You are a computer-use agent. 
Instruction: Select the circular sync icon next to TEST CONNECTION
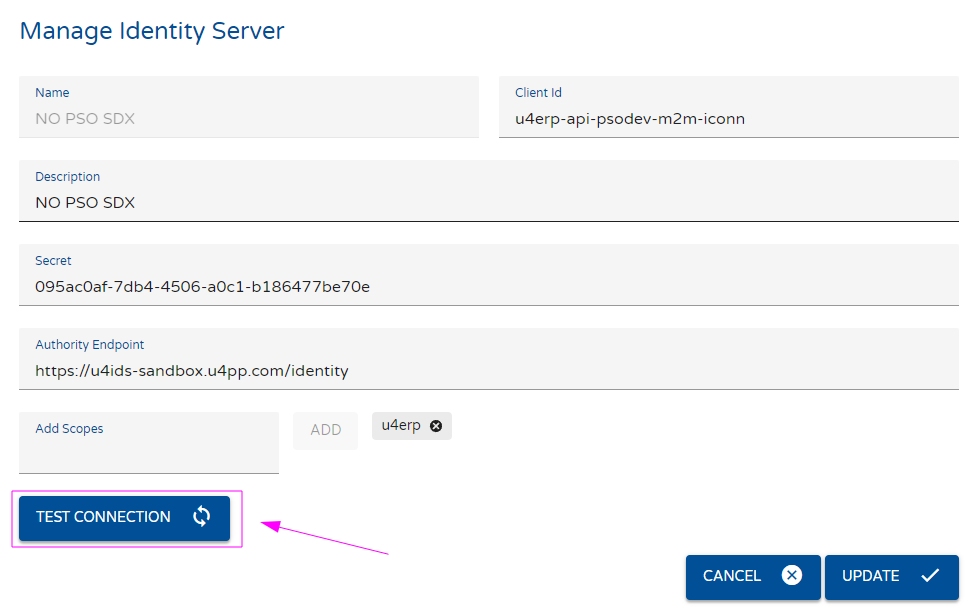tap(200, 517)
